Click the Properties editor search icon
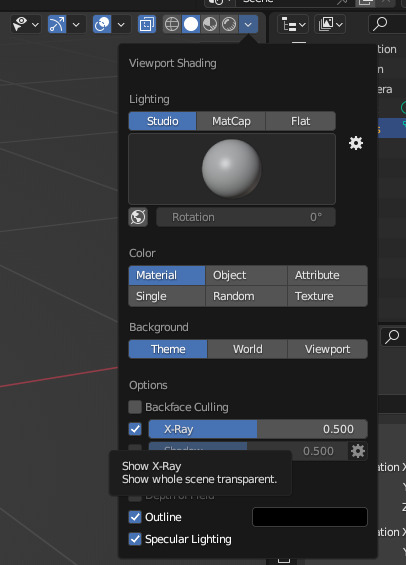The image size is (406, 565). pyautogui.click(x=392, y=337)
